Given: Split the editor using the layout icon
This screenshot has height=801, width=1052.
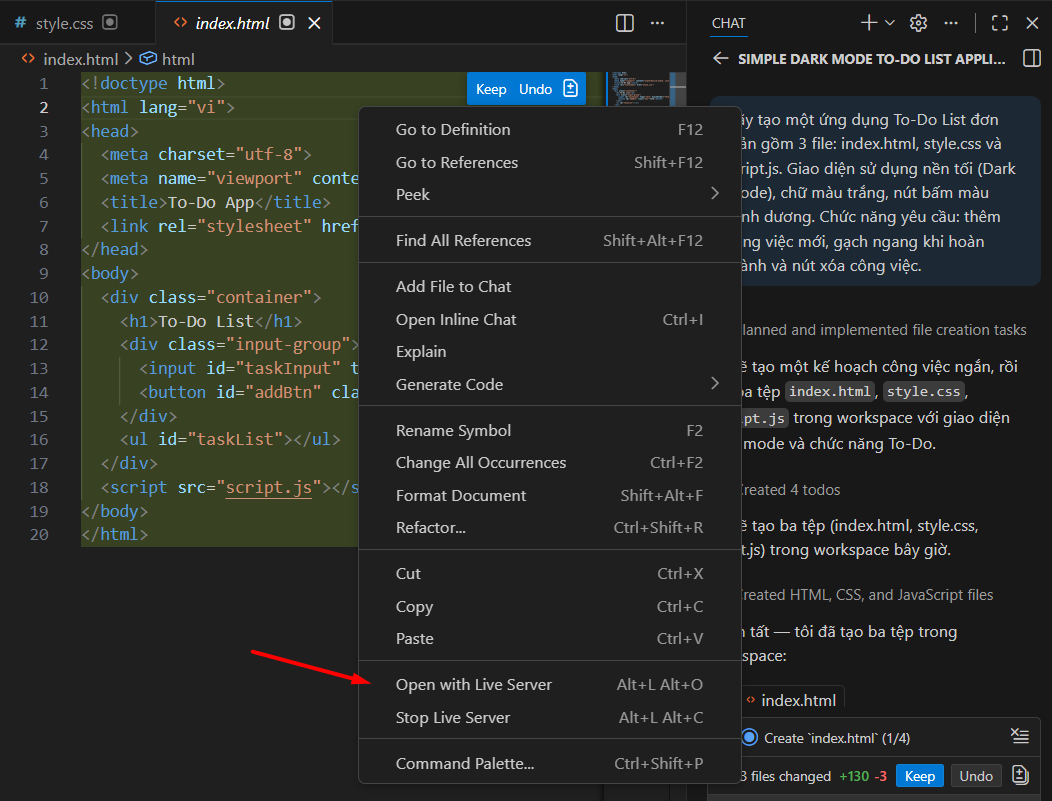Looking at the screenshot, I should point(624,22).
